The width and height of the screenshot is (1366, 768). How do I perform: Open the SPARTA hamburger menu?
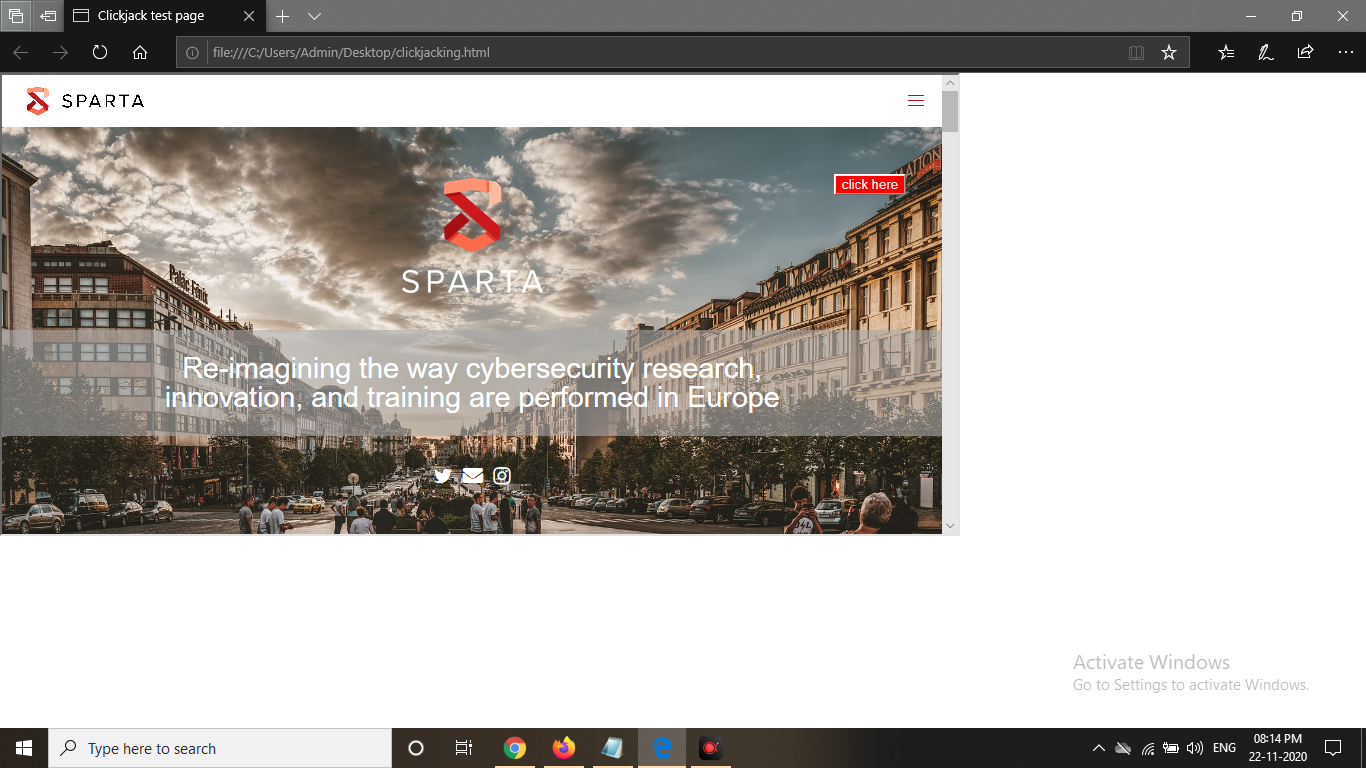tap(915, 101)
